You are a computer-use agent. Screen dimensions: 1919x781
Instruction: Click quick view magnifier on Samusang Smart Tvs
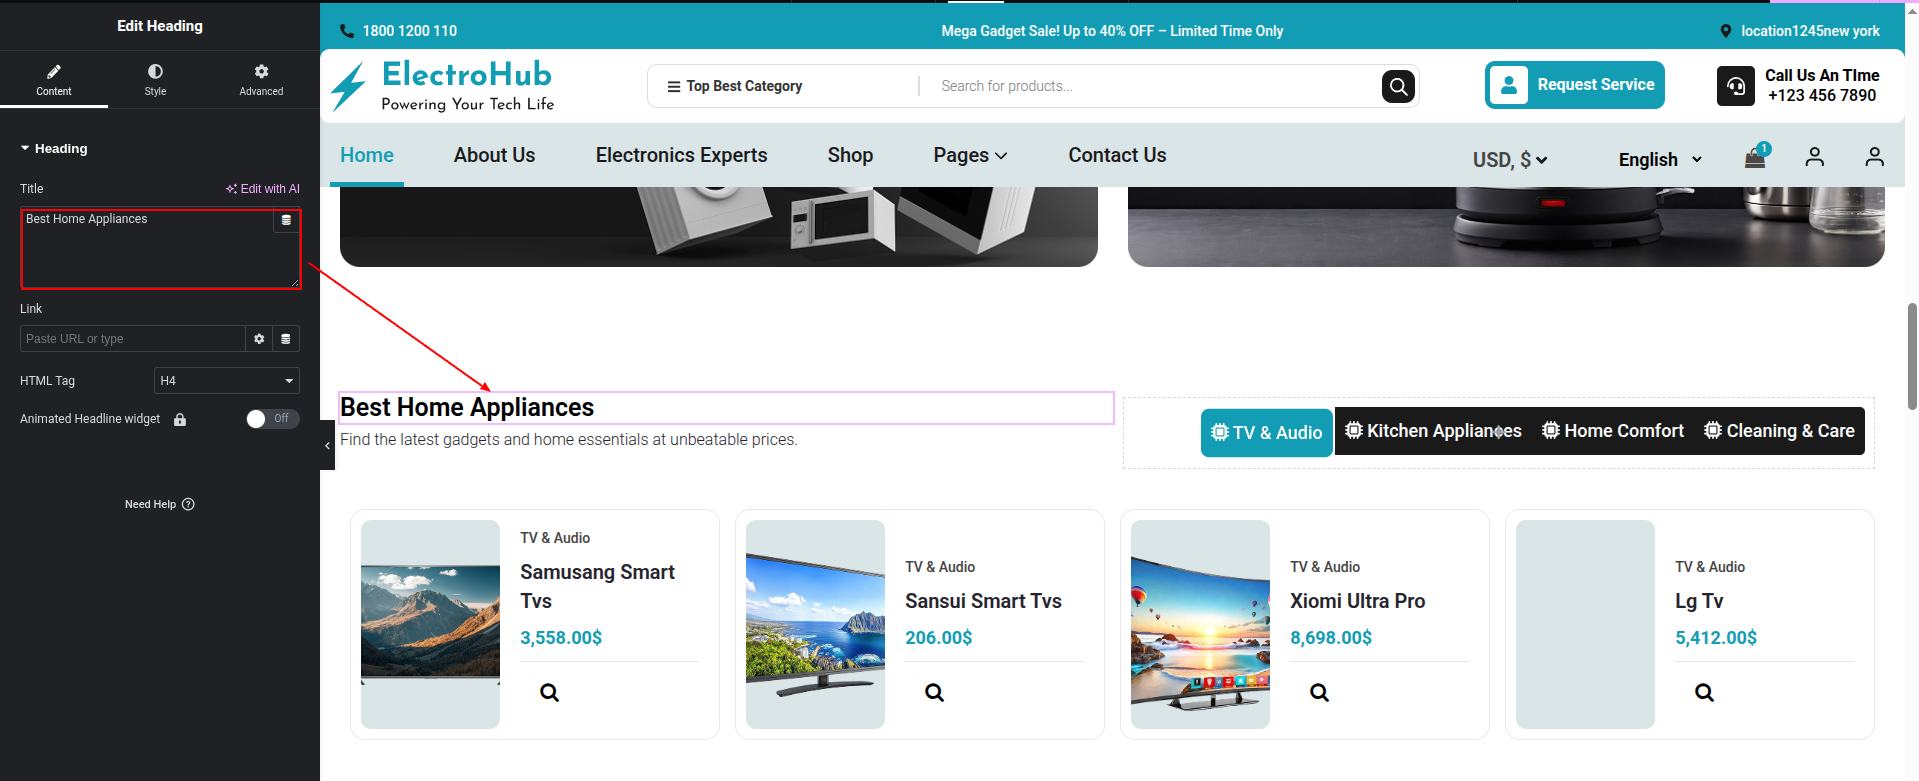tap(549, 692)
